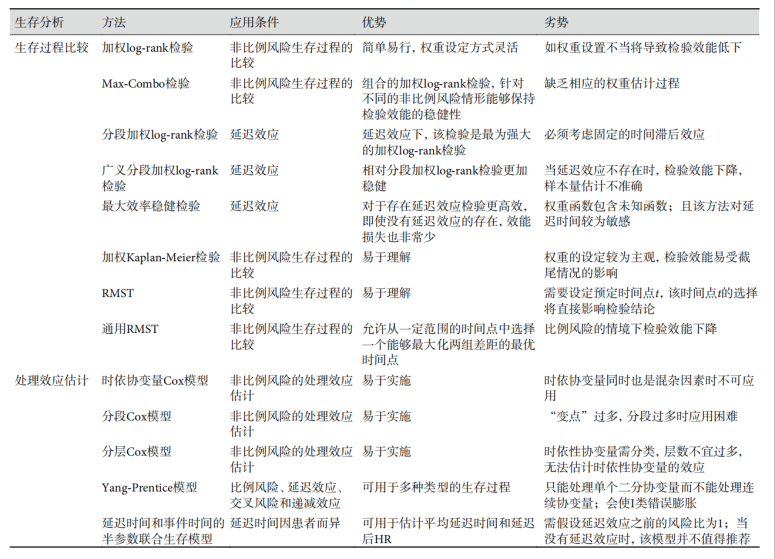This screenshot has width=775, height=559.
Task: Click the '分段Cox模型' method cell
Action: coord(136,416)
